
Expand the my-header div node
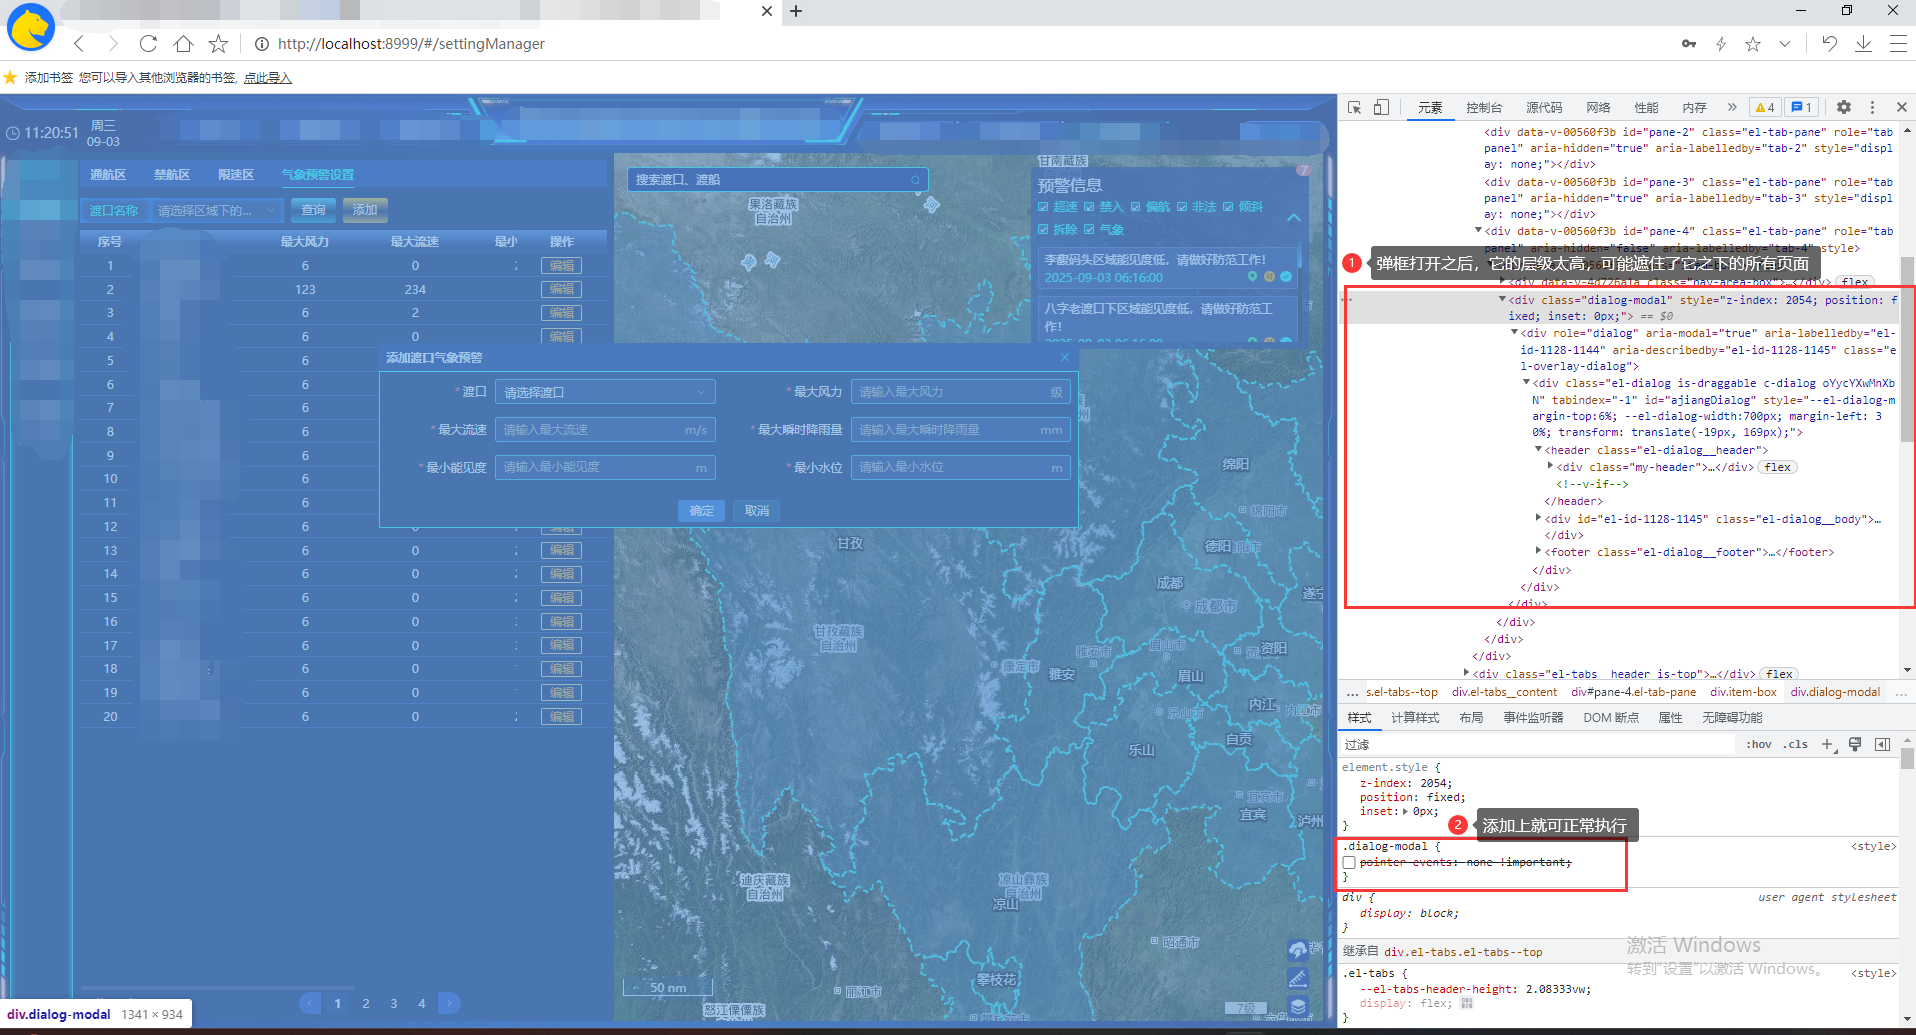[x=1550, y=467]
